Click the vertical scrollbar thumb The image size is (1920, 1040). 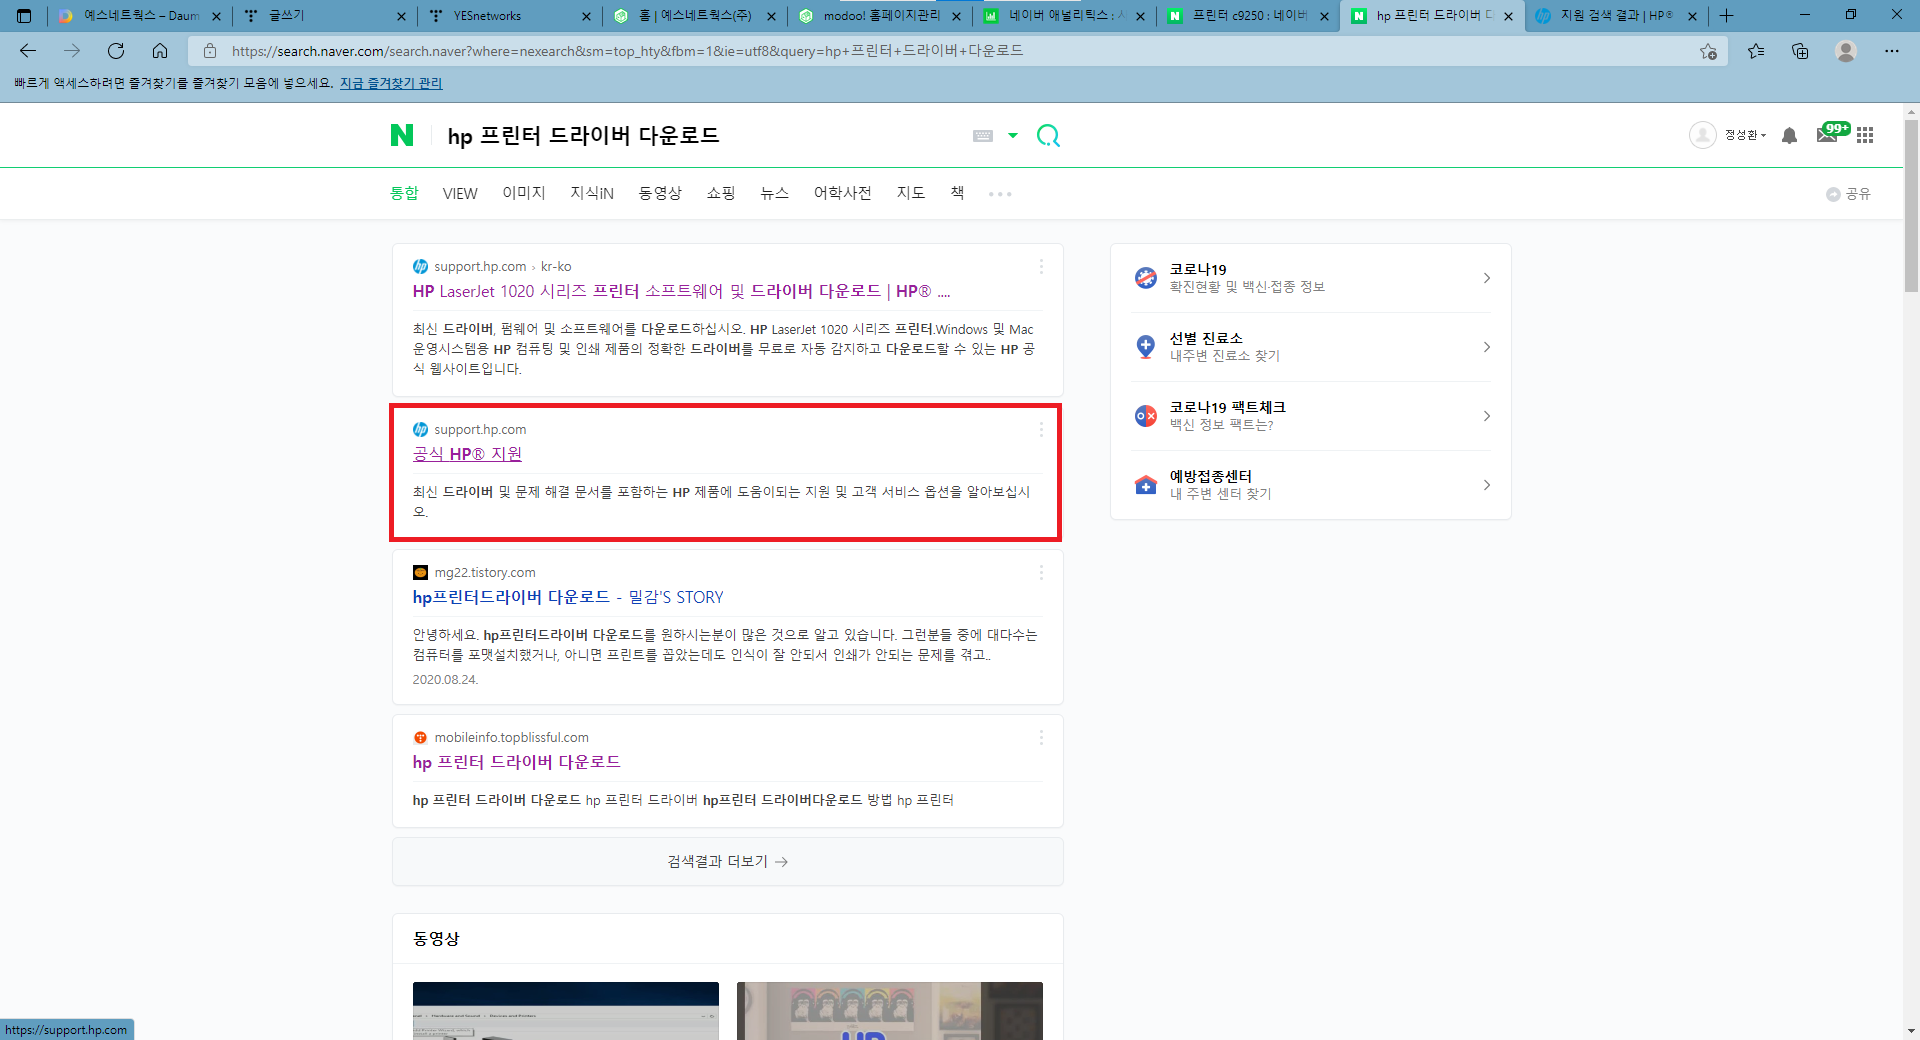pos(1911,205)
